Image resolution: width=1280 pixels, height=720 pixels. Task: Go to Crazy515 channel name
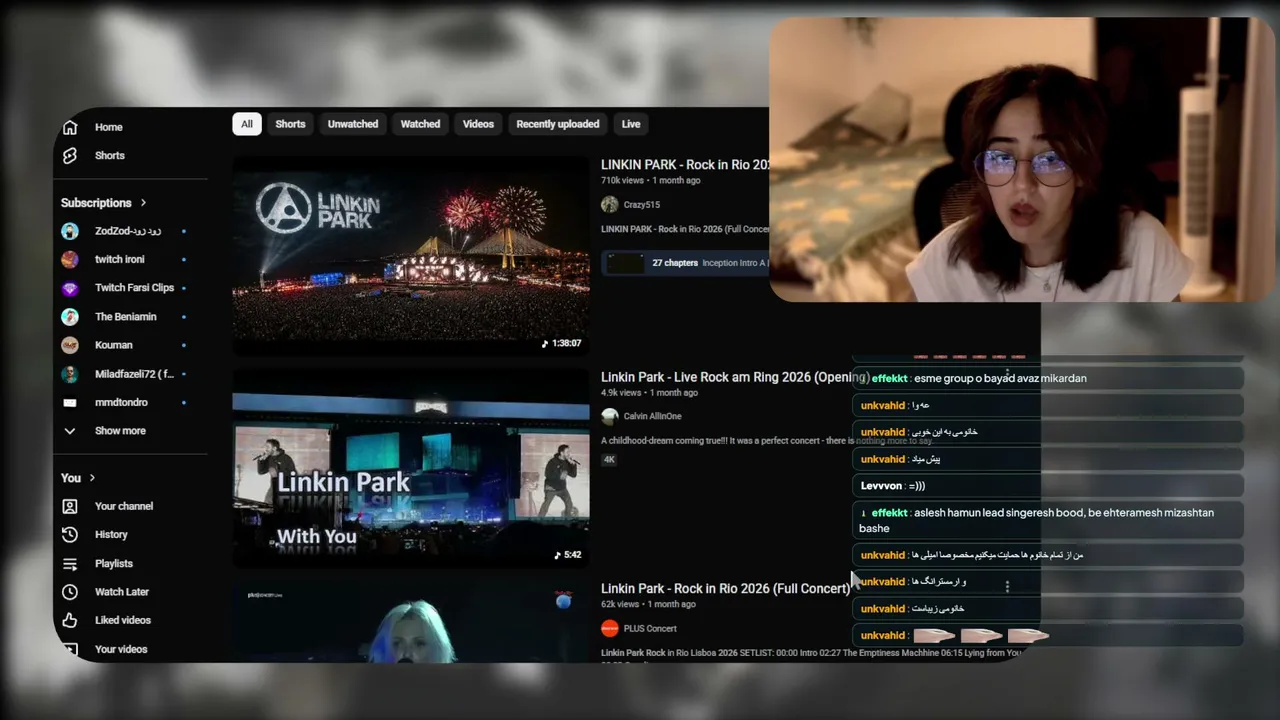[x=642, y=205]
